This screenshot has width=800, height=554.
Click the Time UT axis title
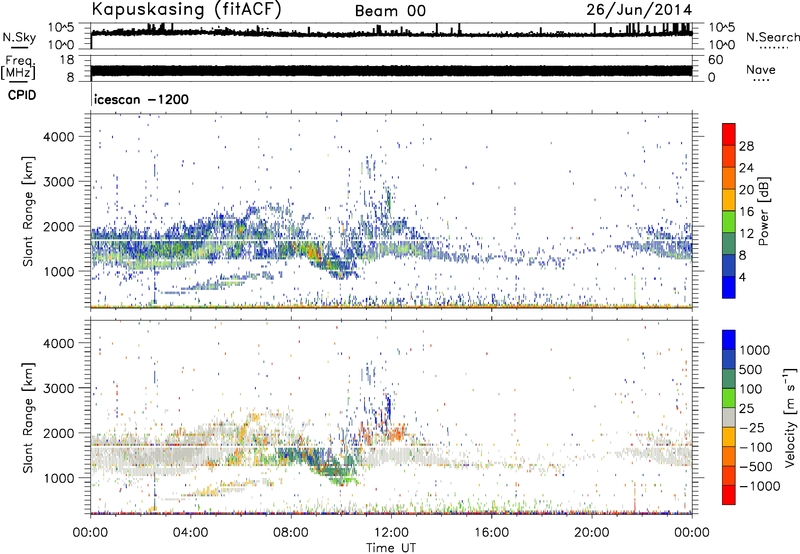391,548
